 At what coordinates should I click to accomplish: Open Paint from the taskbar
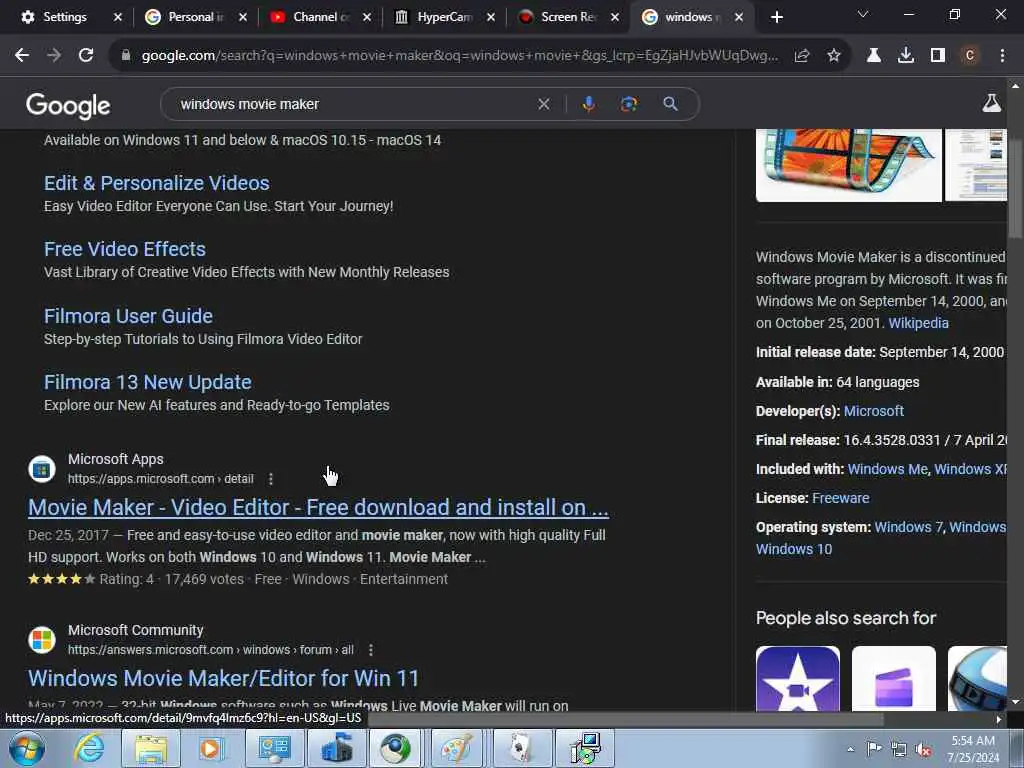coord(455,748)
